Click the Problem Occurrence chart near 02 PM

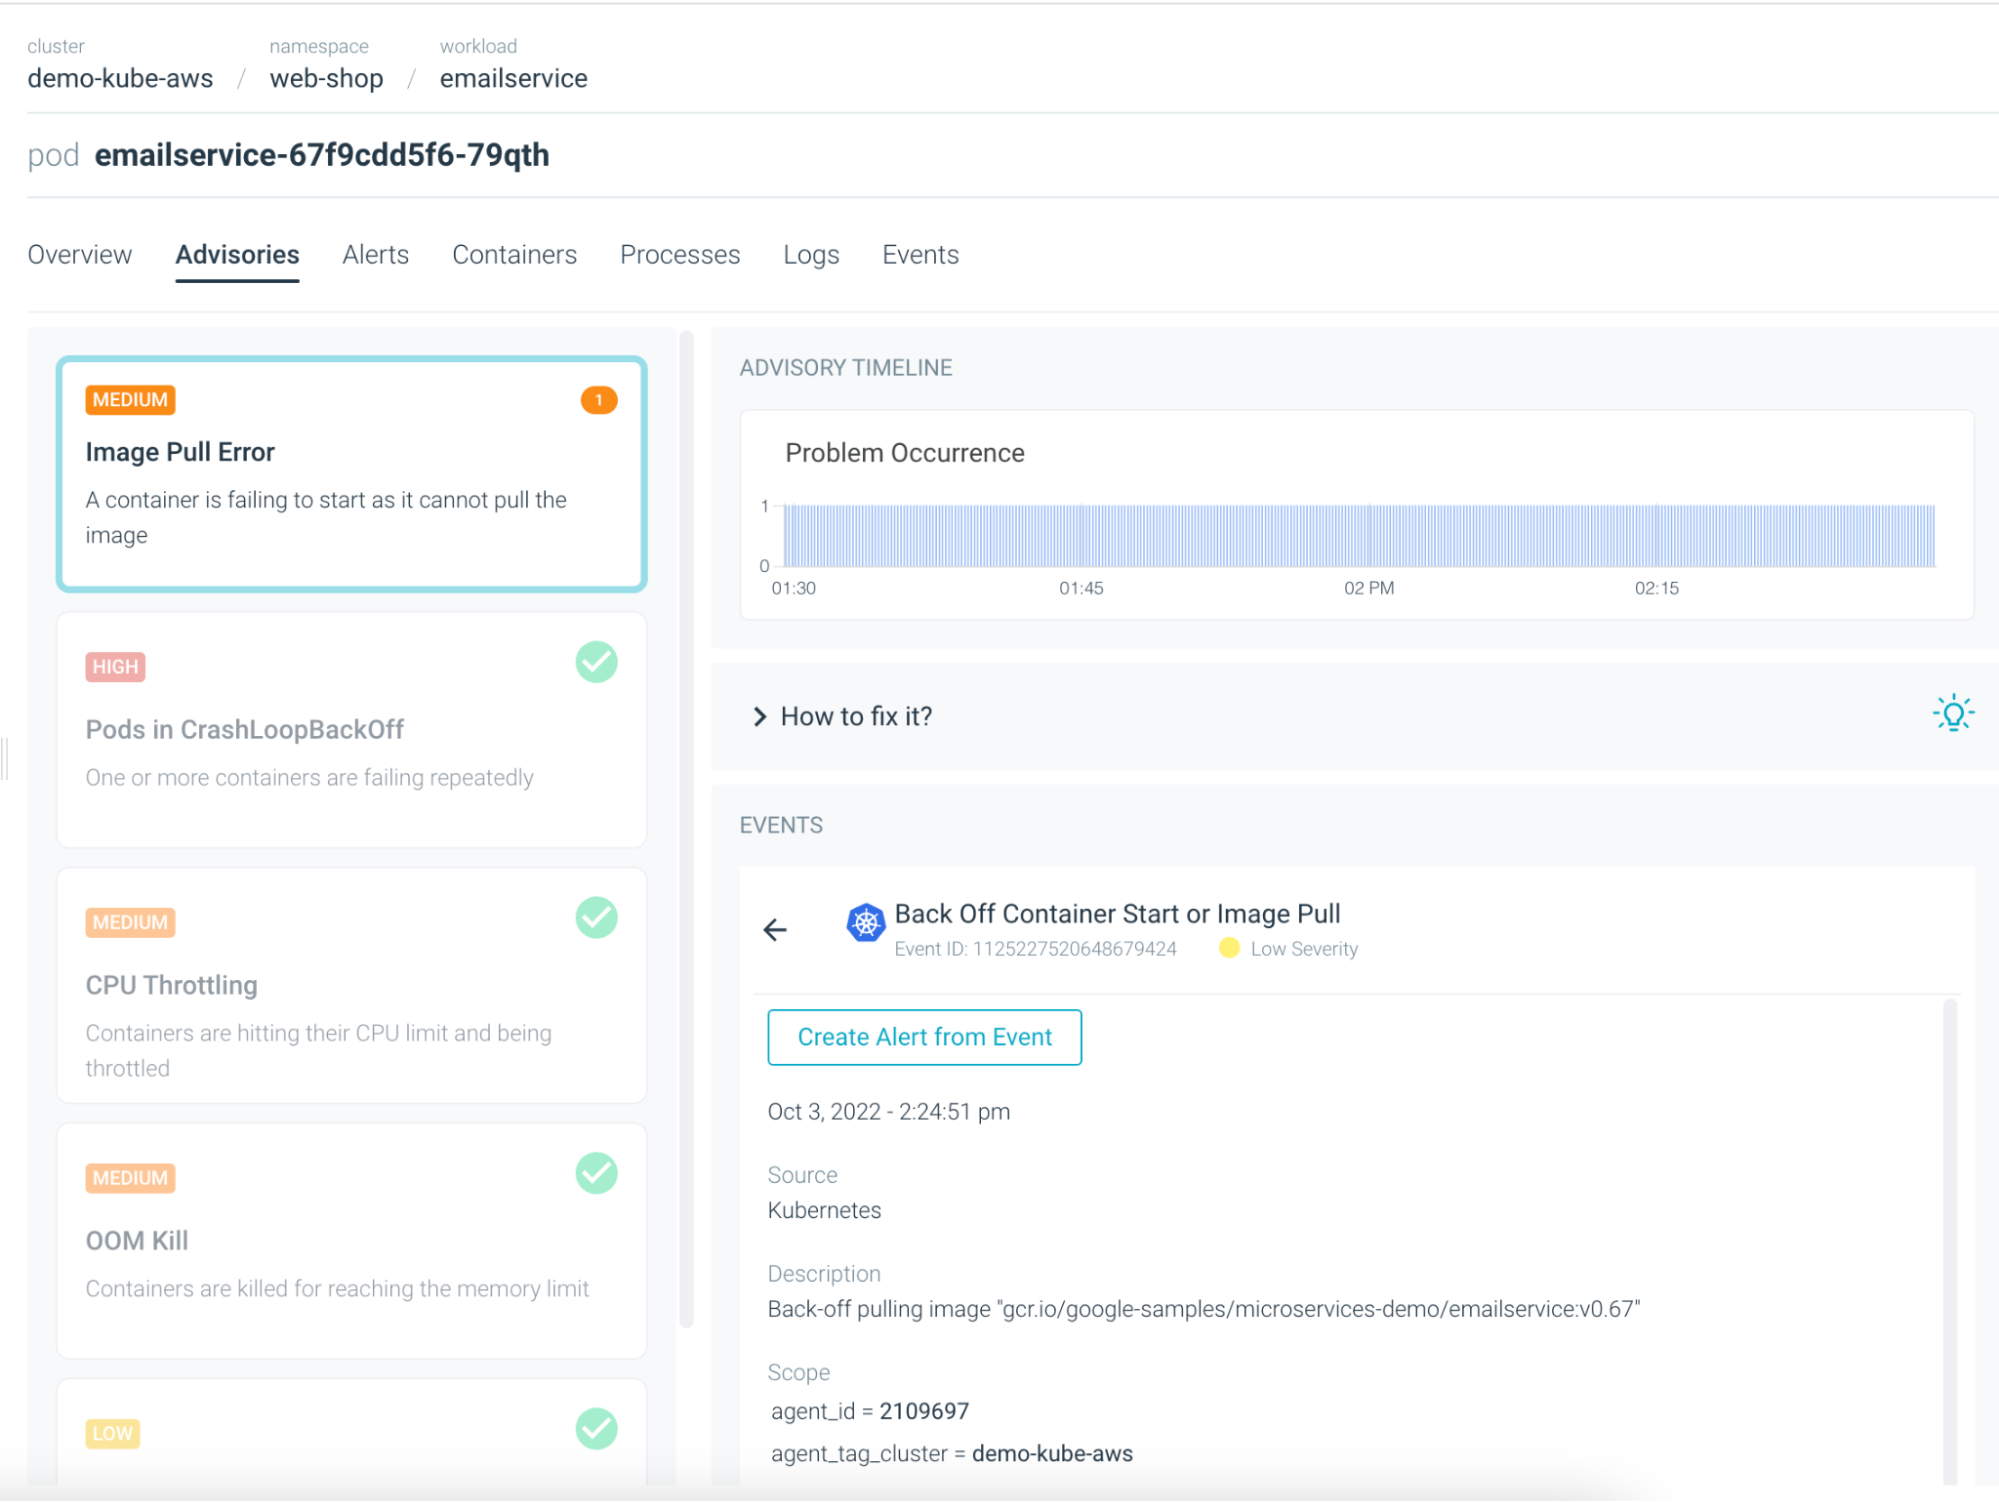point(1368,536)
